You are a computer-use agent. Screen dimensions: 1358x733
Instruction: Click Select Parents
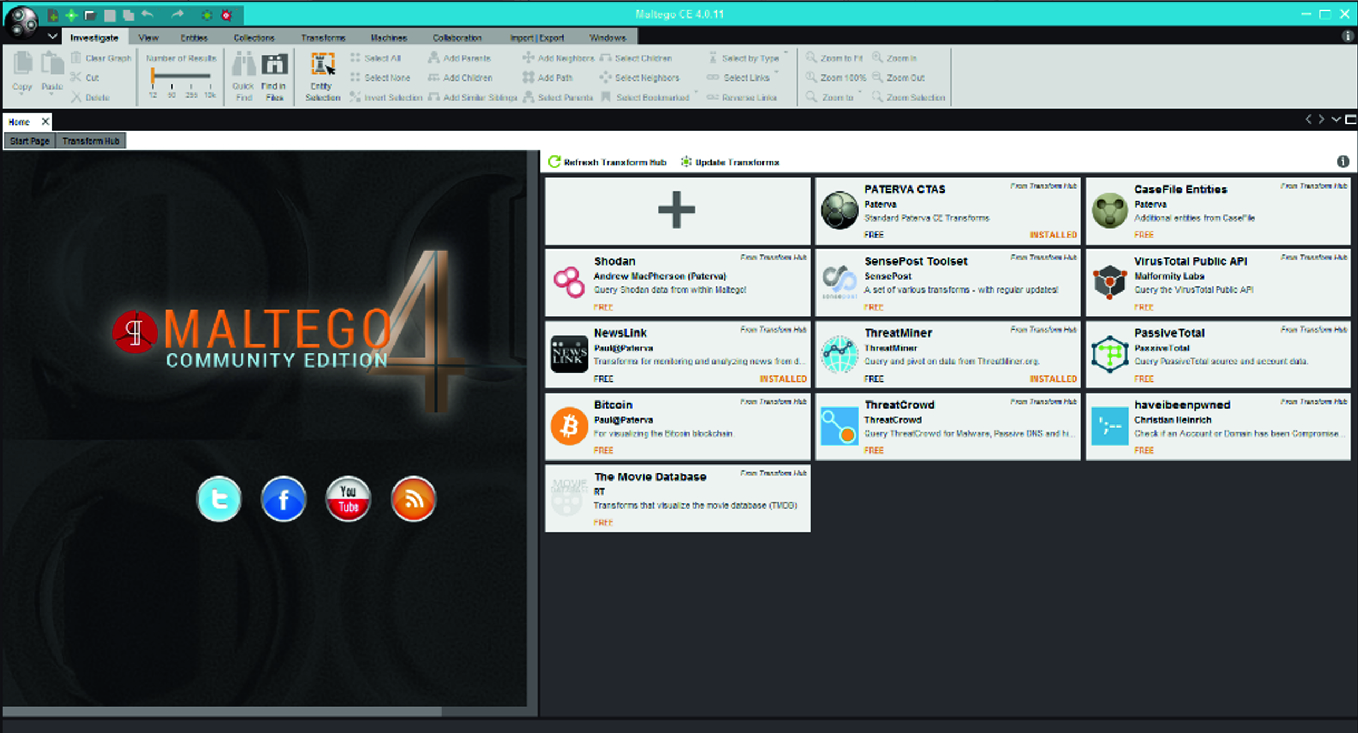557,97
